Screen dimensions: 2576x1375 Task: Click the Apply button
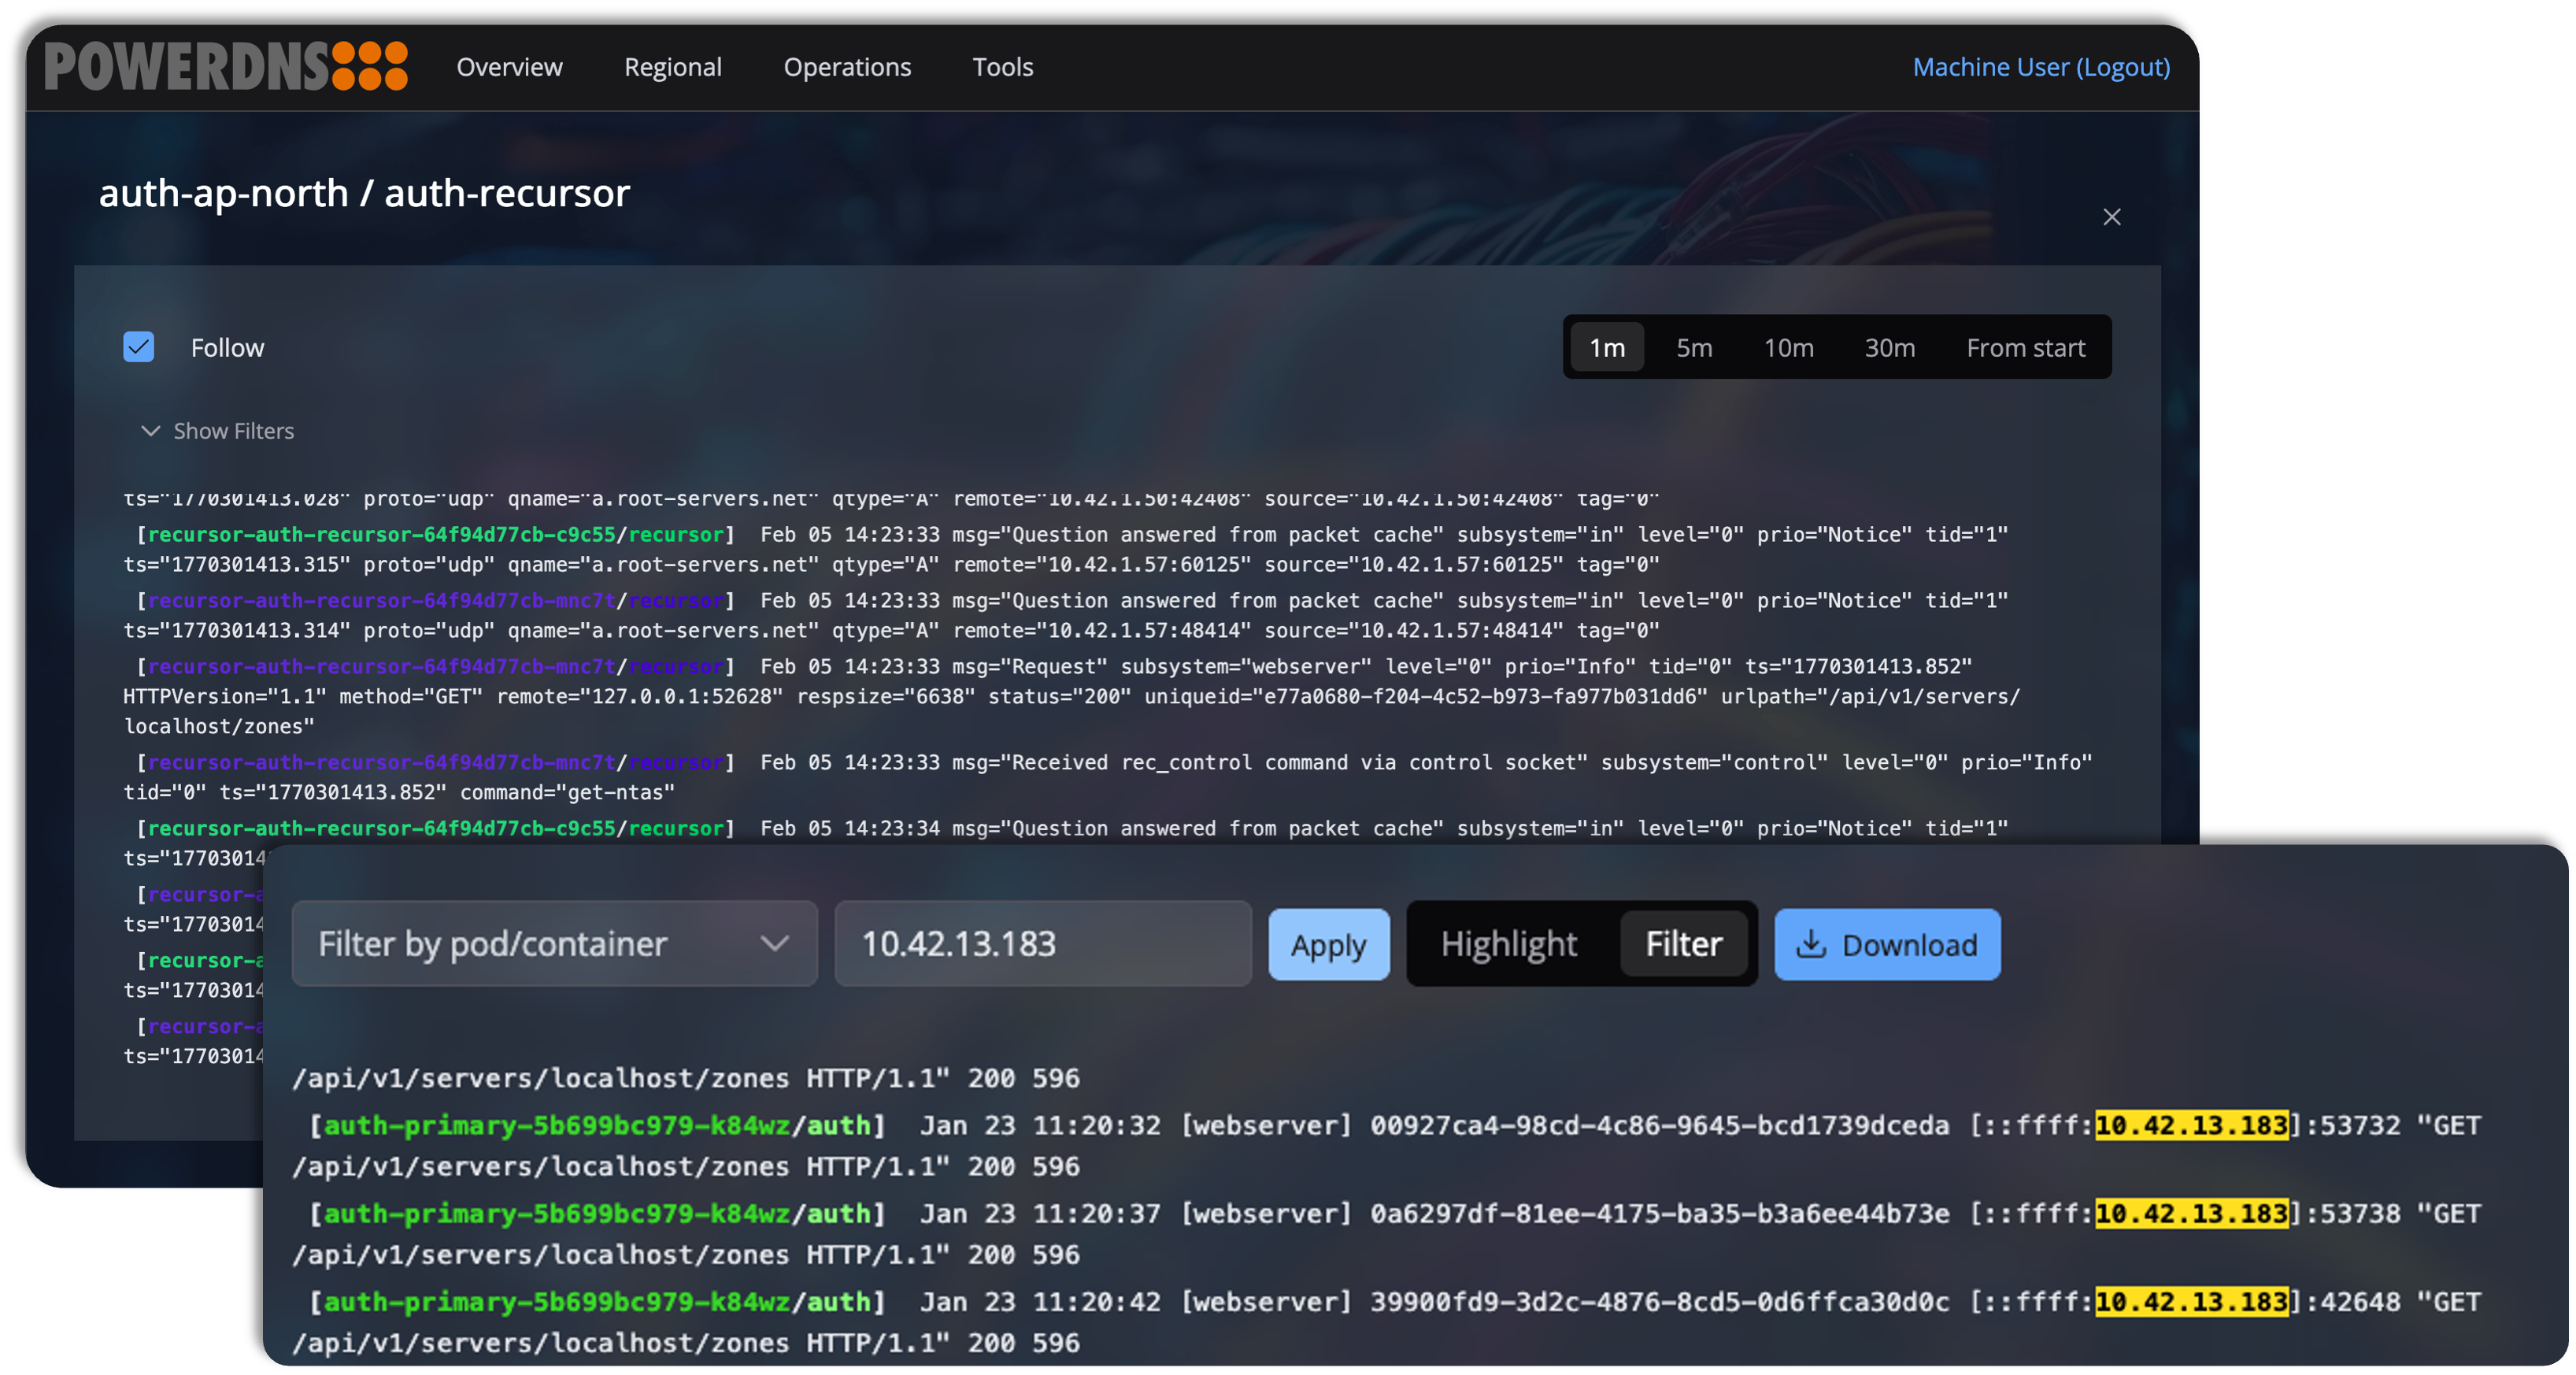pyautogui.click(x=1328, y=944)
